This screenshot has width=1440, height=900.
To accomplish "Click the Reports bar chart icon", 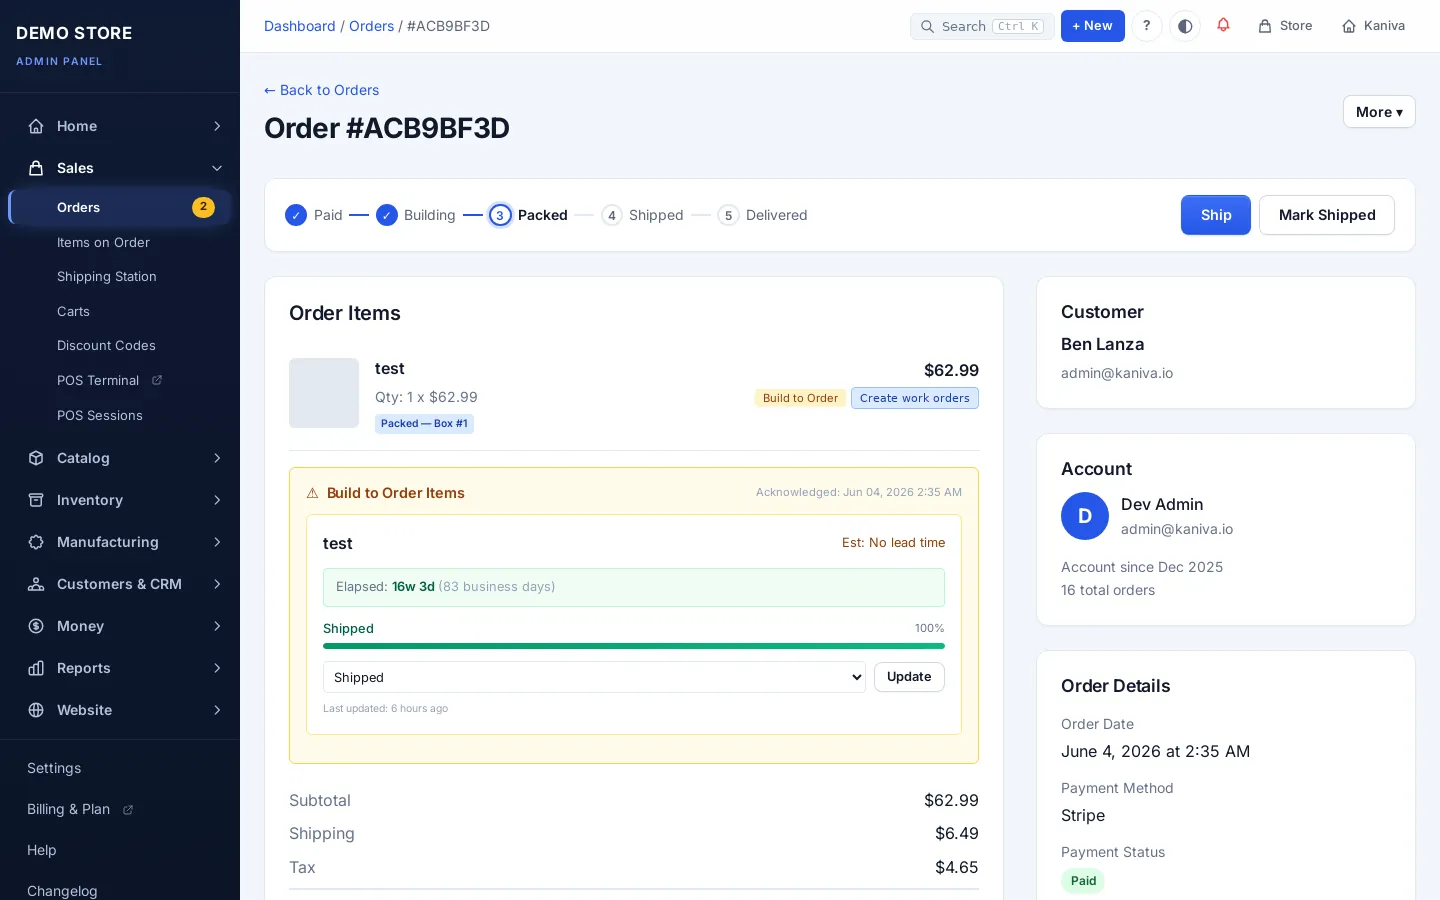I will [36, 668].
